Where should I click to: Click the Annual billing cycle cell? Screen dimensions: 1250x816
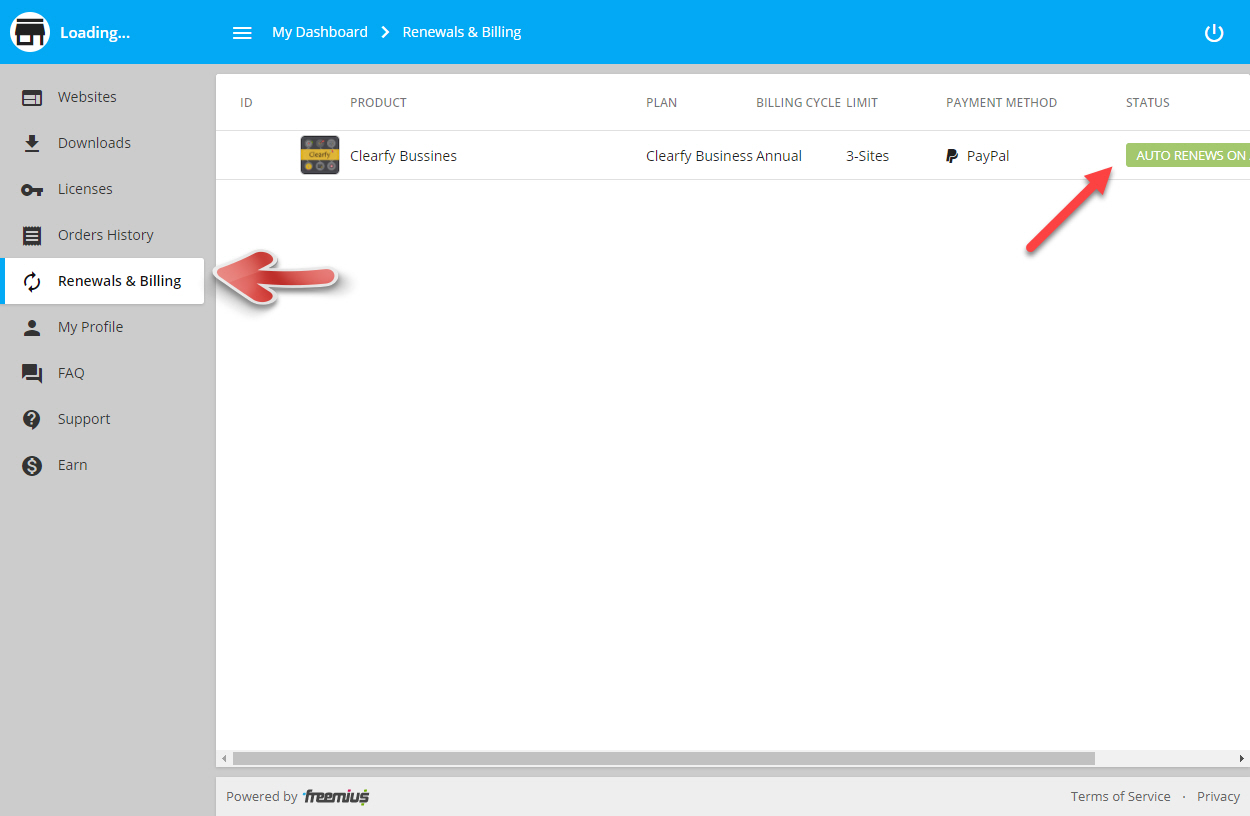pyautogui.click(x=779, y=156)
